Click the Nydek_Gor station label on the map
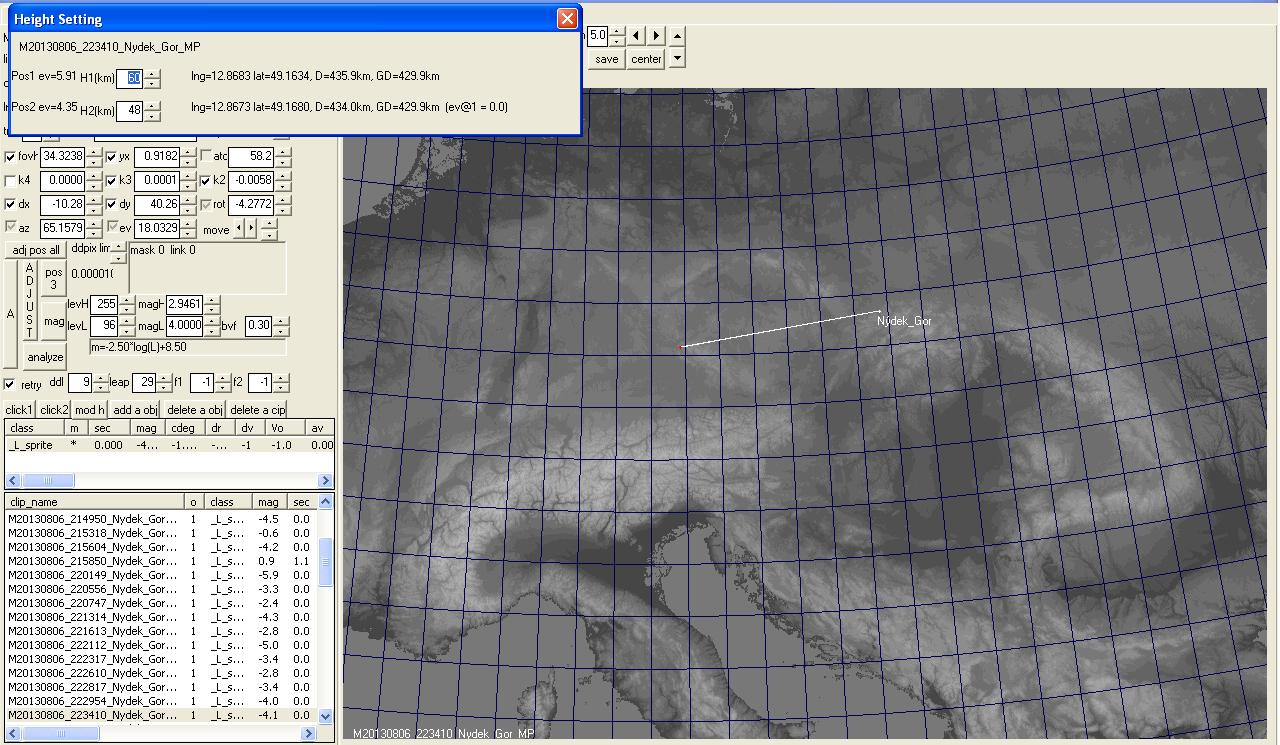Viewport: 1280px width, 745px height. (x=904, y=321)
